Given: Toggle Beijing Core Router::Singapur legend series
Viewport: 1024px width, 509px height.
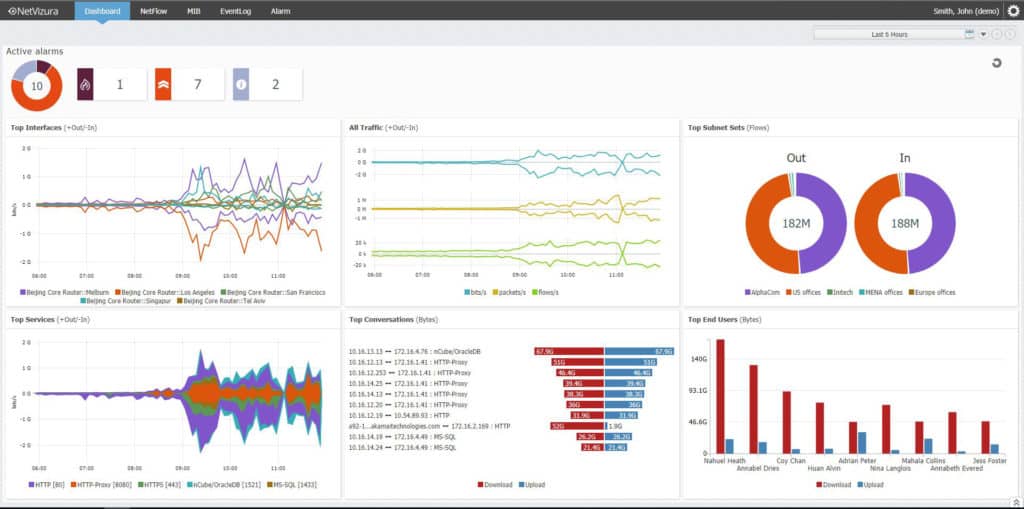Looking at the screenshot, I should 126,301.
